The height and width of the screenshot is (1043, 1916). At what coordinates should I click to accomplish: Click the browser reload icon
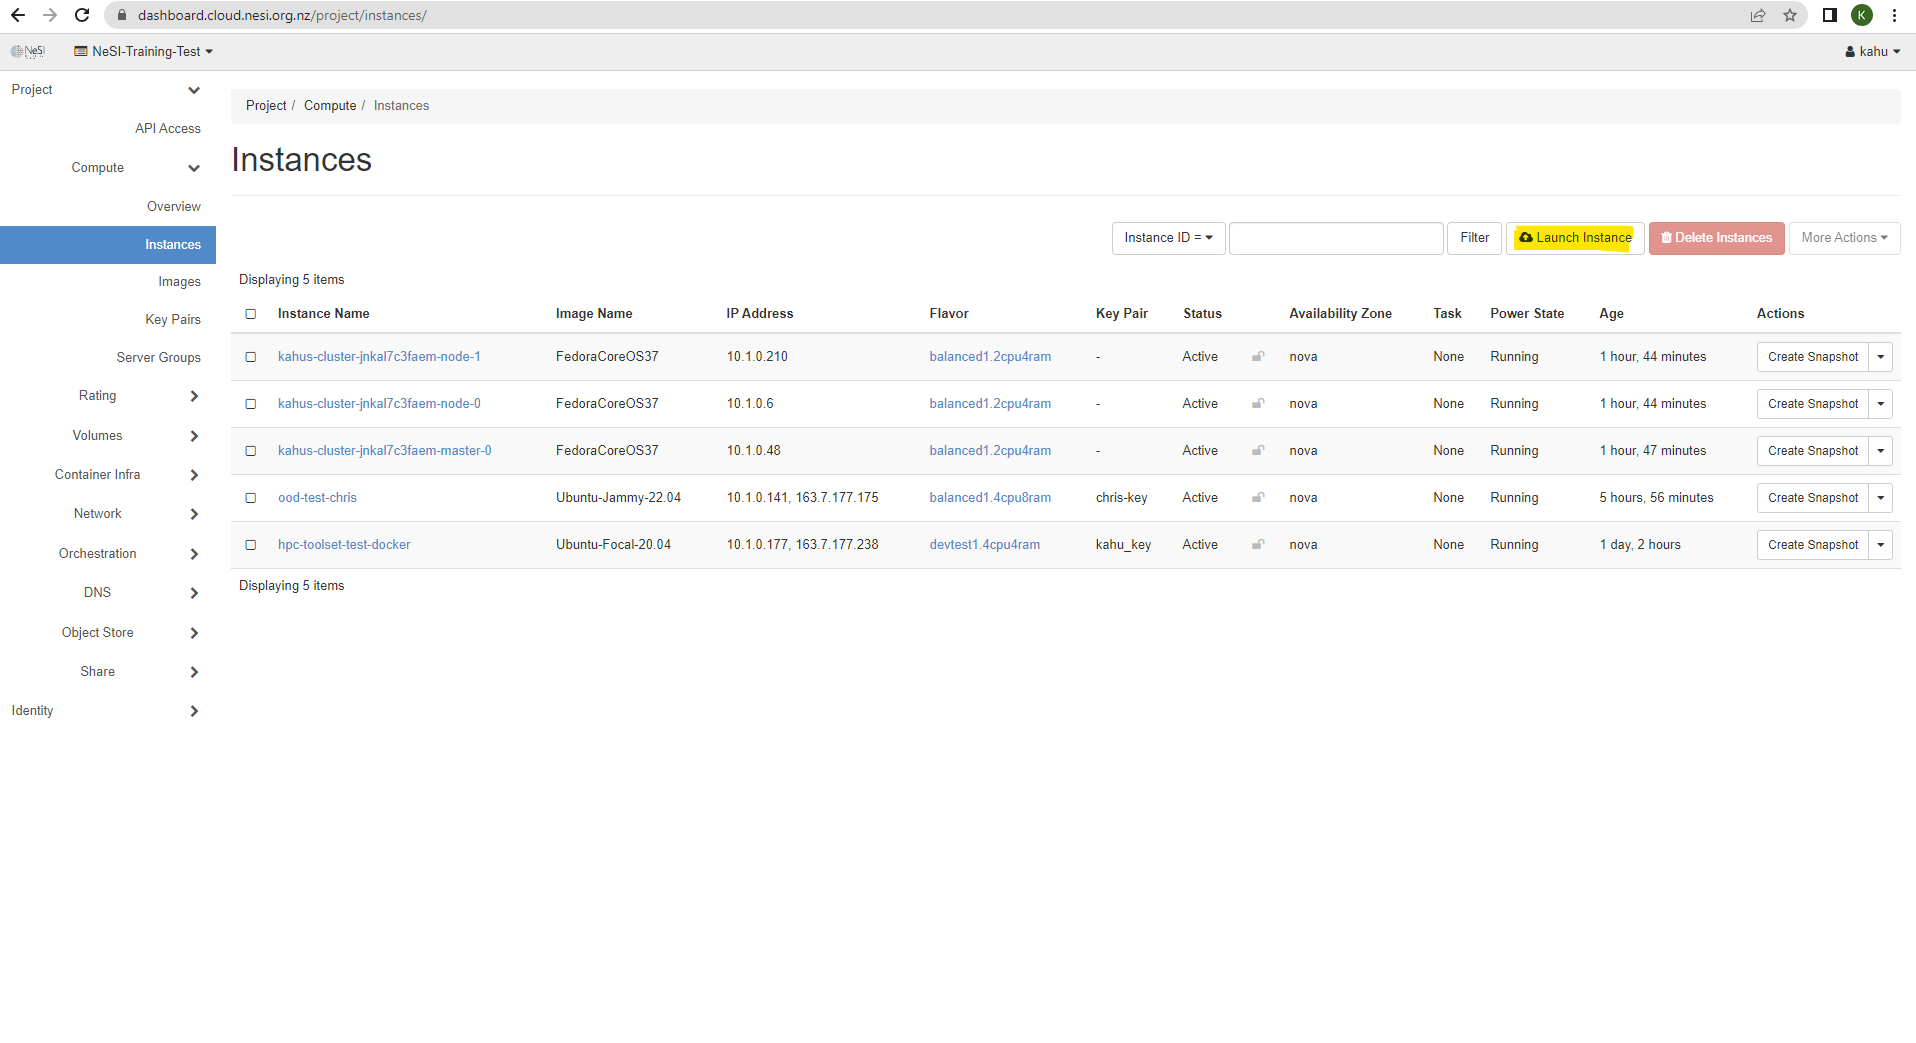[83, 15]
